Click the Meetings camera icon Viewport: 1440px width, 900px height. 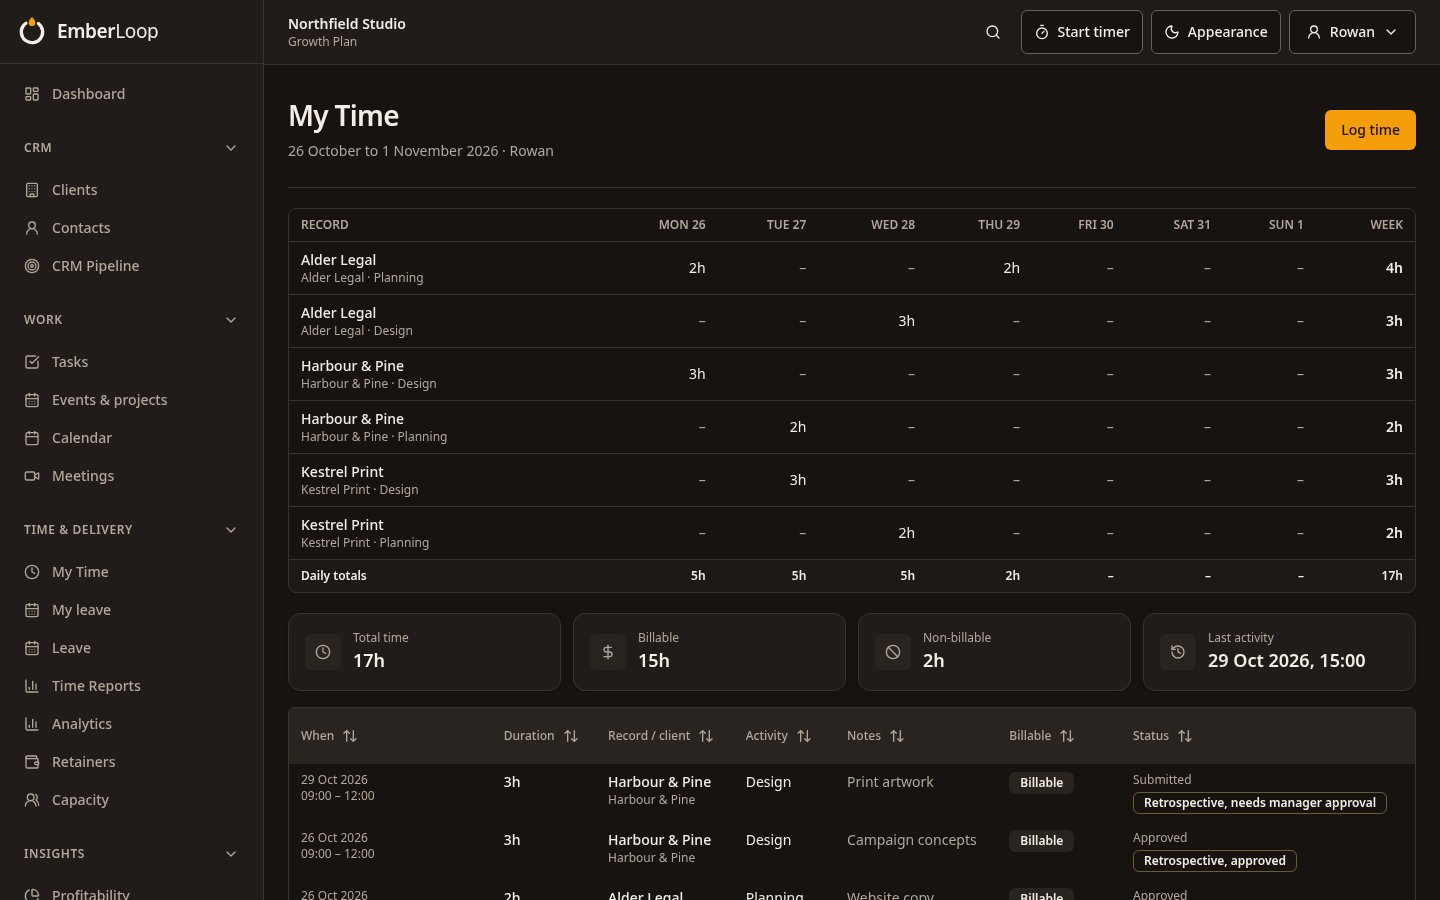point(32,476)
